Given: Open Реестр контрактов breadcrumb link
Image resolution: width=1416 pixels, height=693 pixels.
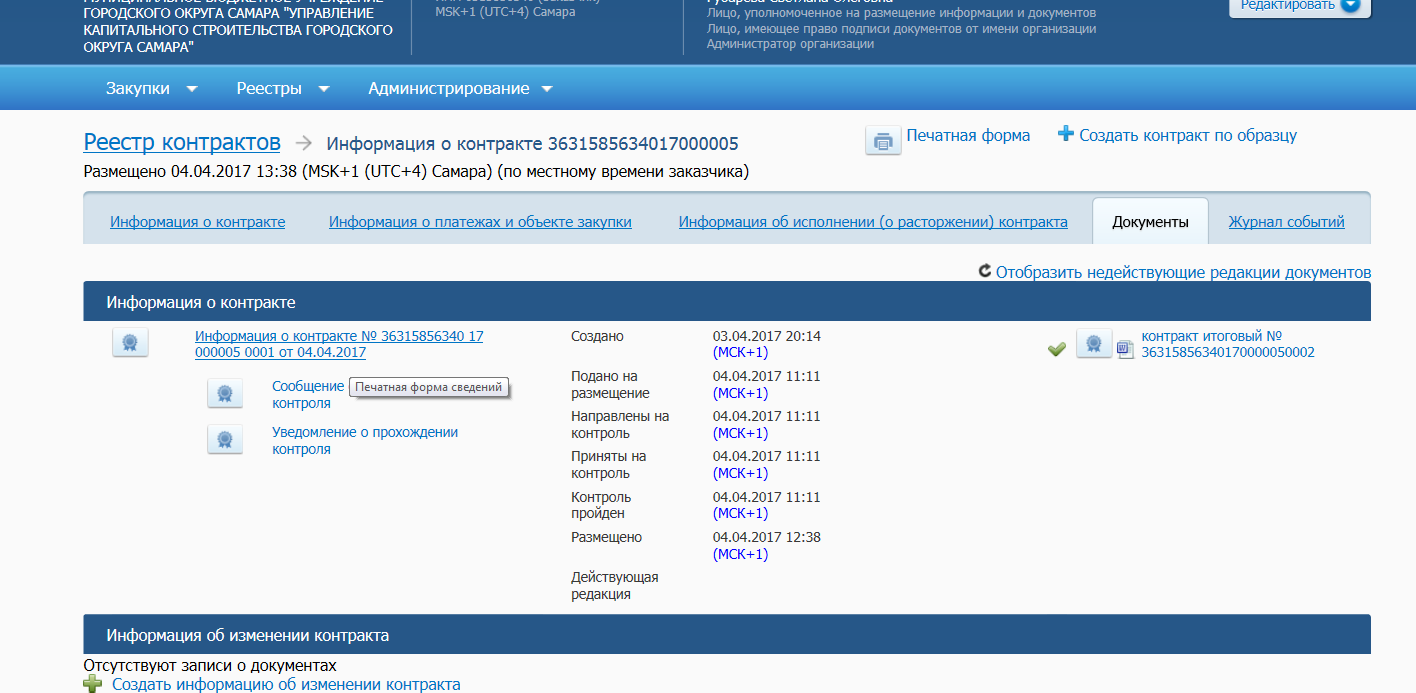Looking at the screenshot, I should pos(182,142).
